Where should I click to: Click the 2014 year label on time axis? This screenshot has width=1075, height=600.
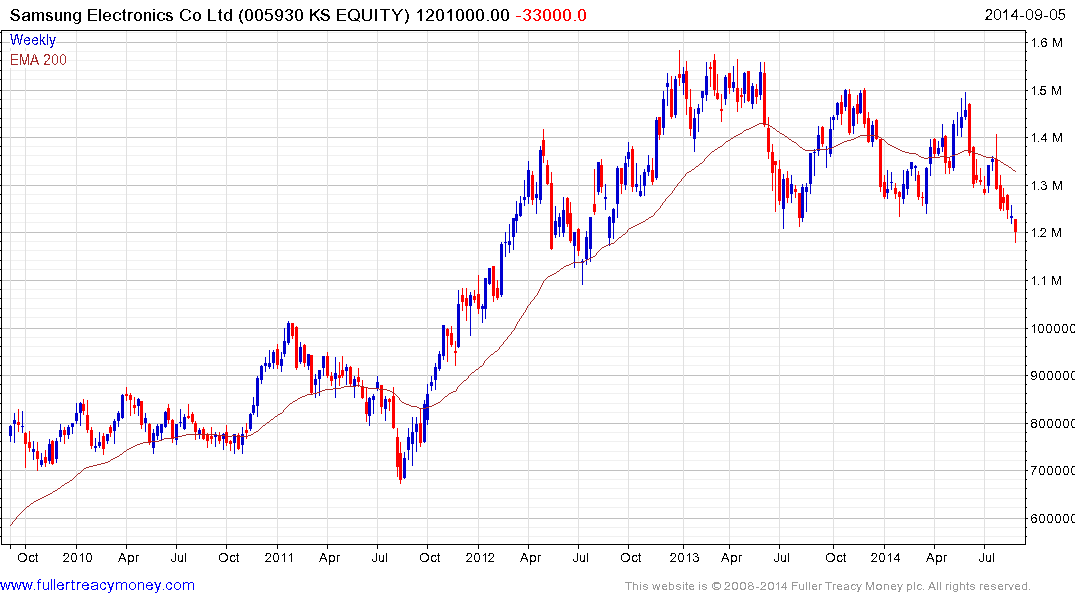(885, 557)
